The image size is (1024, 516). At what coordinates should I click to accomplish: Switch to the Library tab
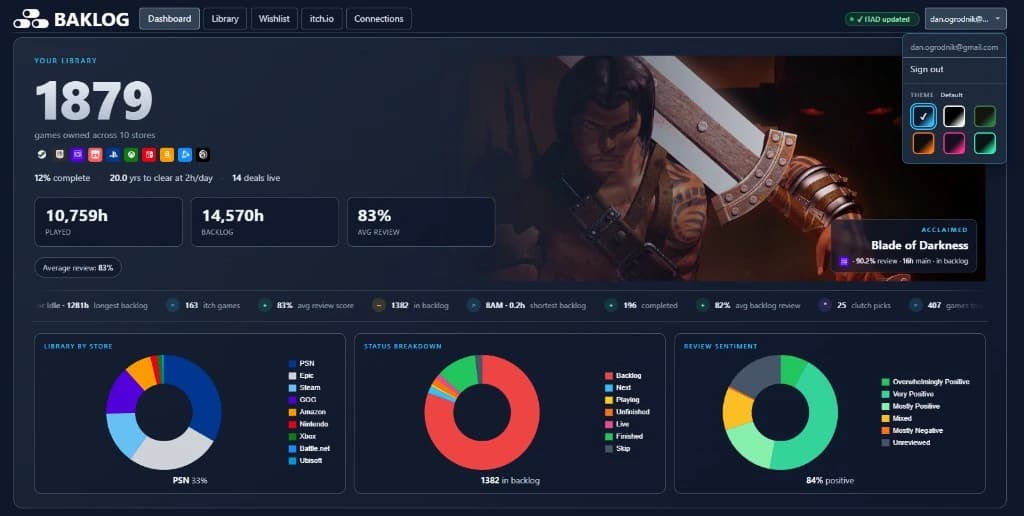[225, 19]
